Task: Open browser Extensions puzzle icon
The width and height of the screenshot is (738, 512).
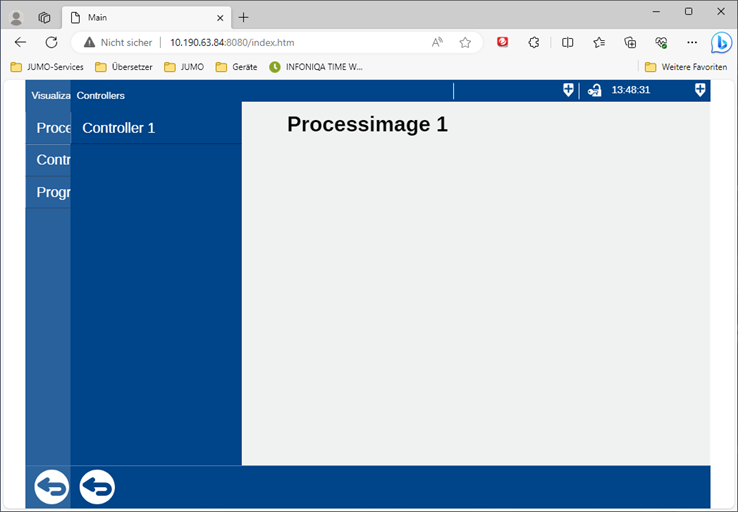Action: click(534, 43)
